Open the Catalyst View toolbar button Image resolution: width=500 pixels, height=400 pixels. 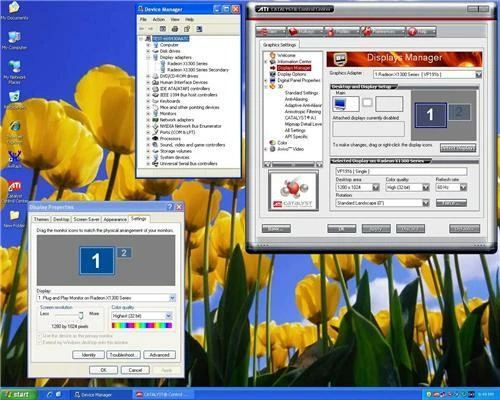[x=271, y=32]
